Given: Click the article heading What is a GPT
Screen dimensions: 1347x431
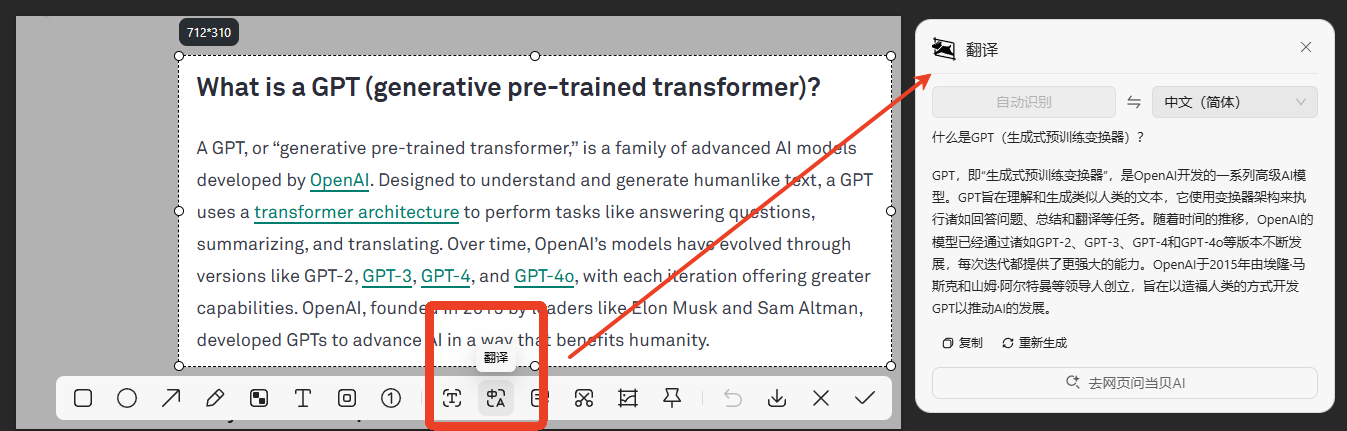Looking at the screenshot, I should pyautogui.click(x=508, y=87).
